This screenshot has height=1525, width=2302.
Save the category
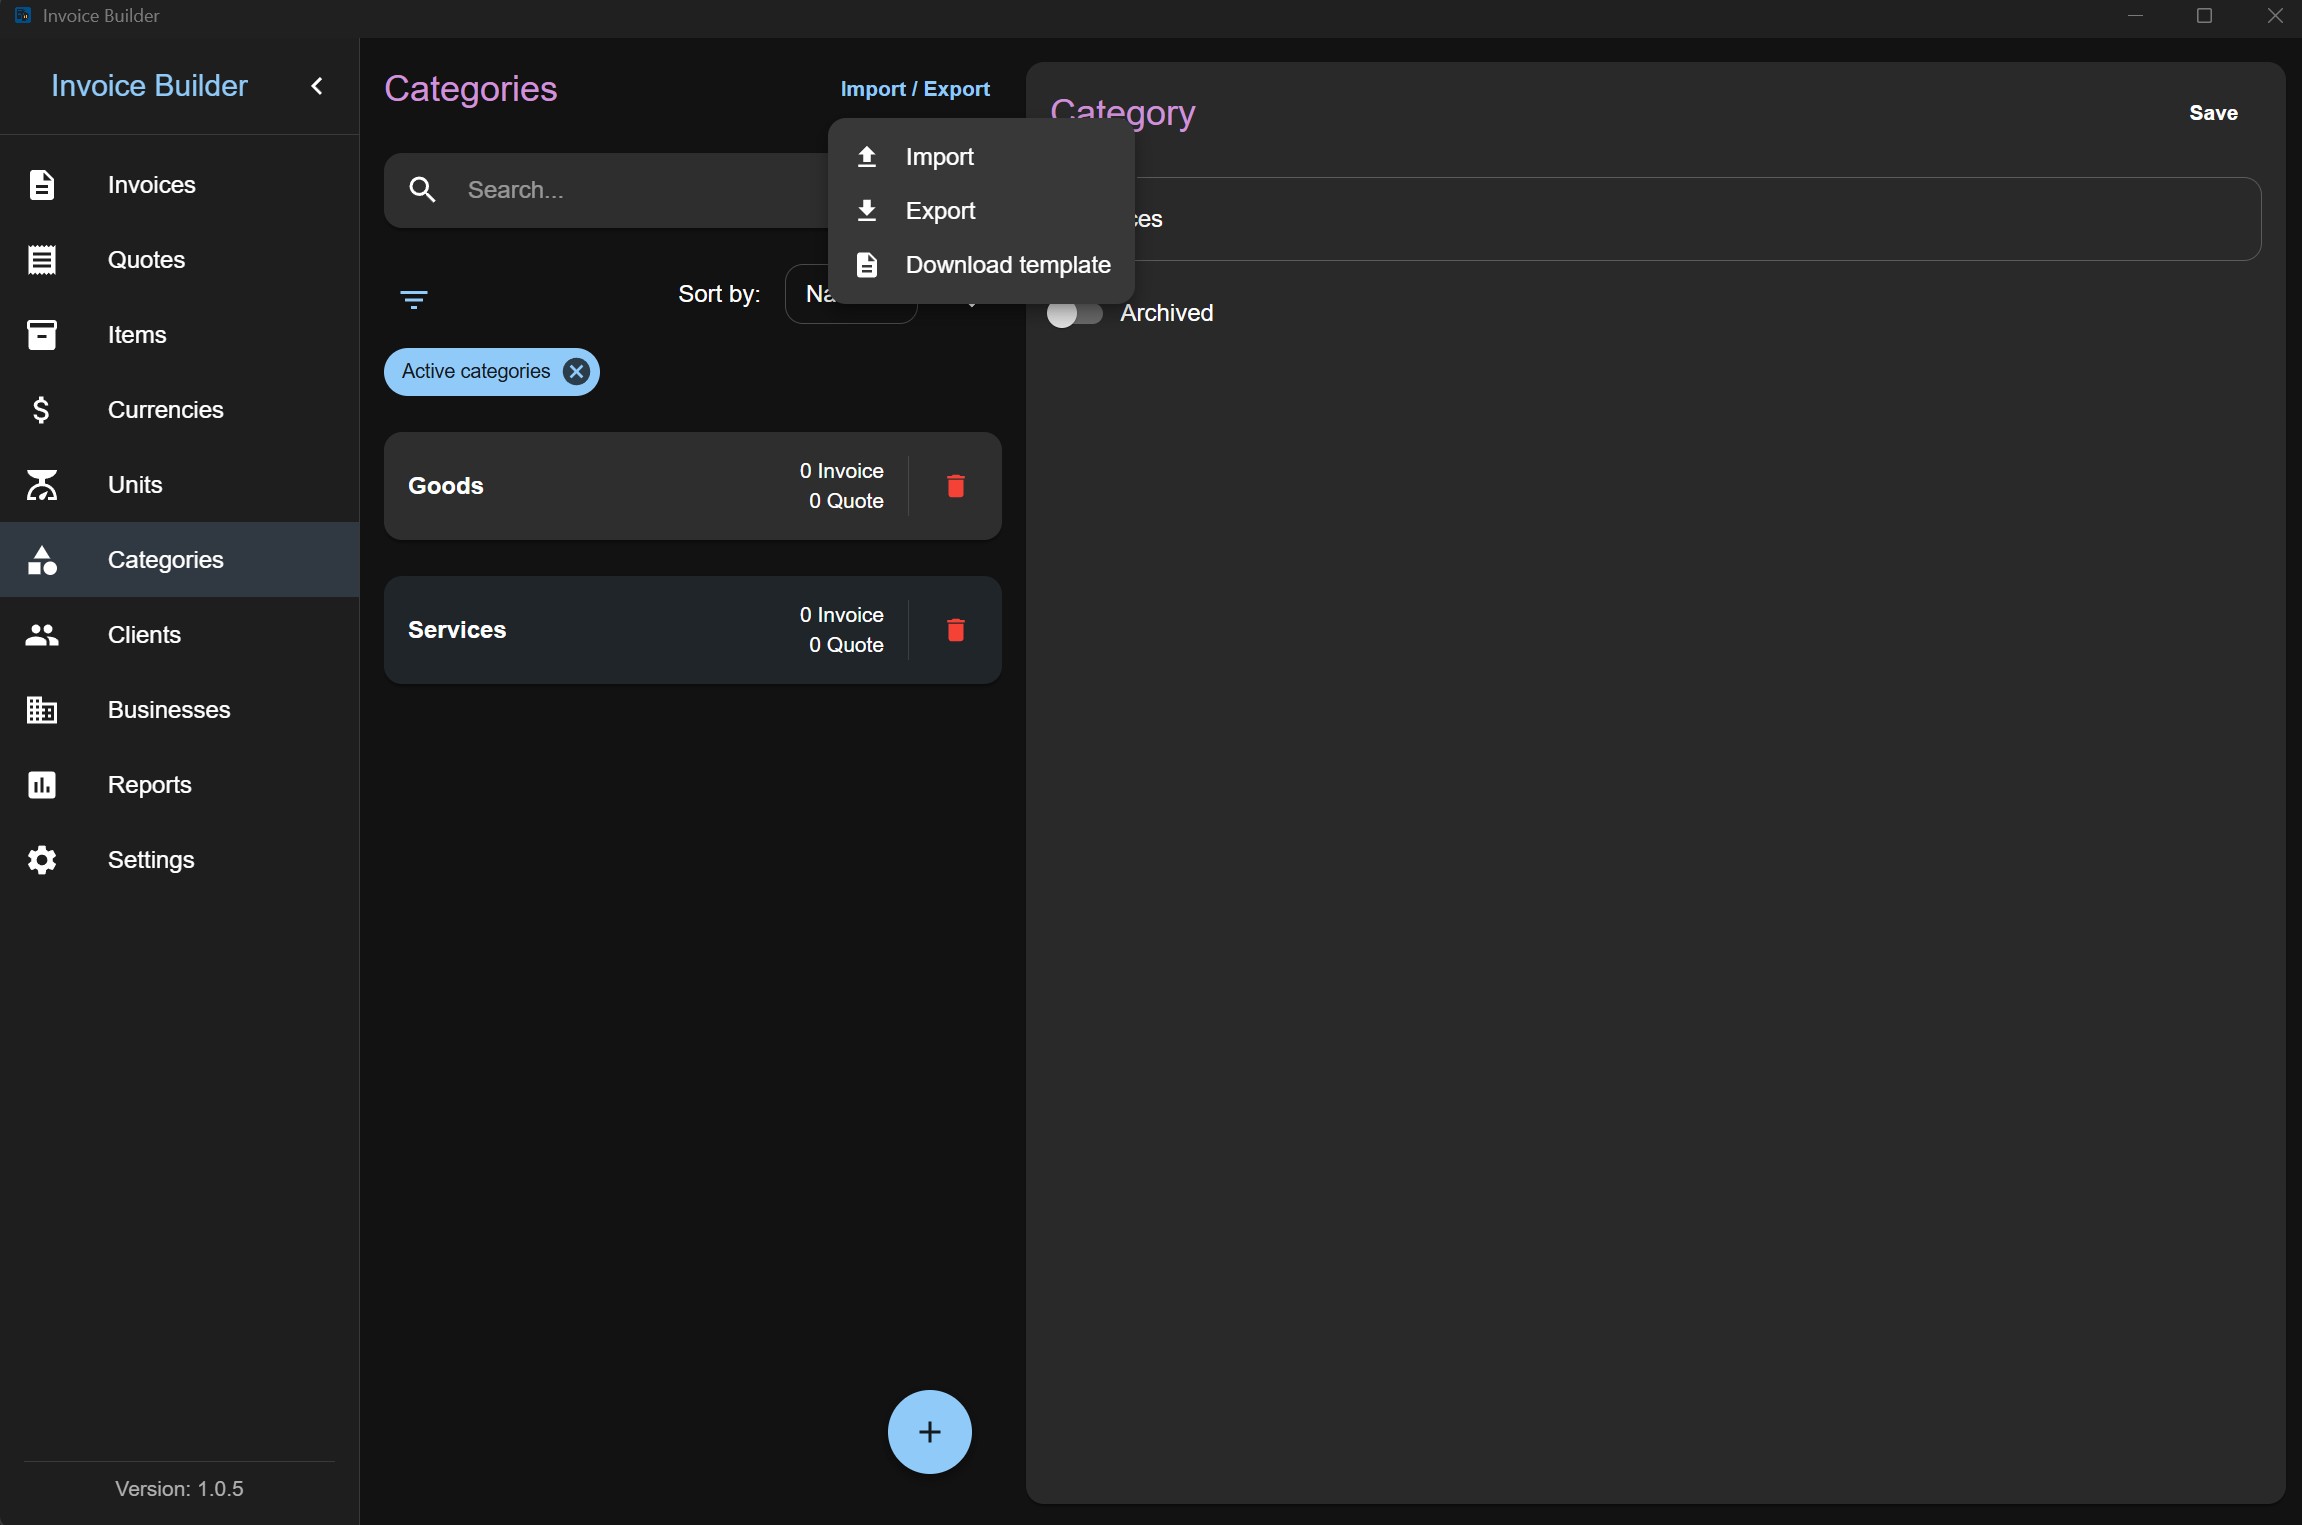tap(2213, 113)
